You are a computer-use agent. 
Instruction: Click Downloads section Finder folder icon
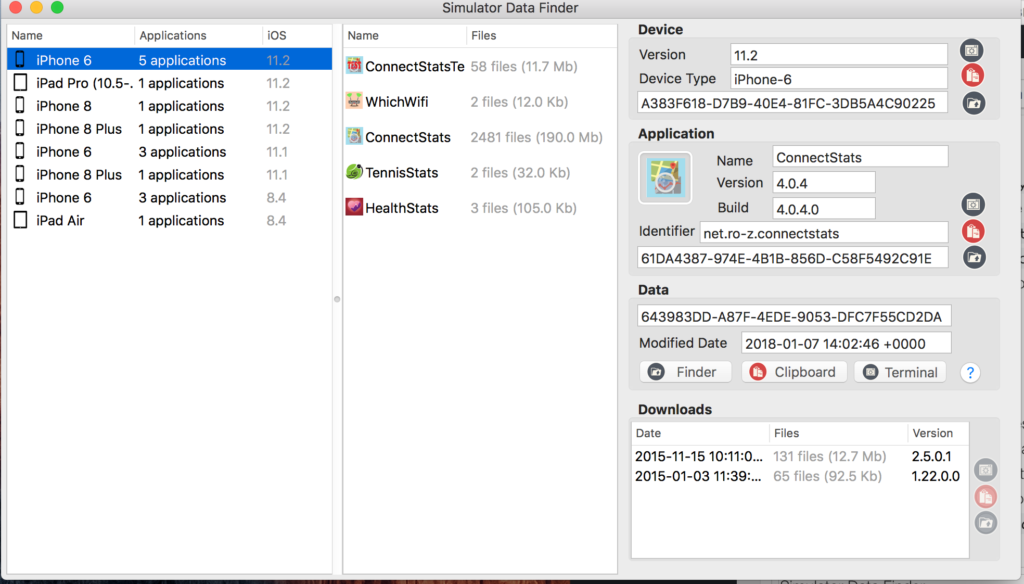(986, 522)
